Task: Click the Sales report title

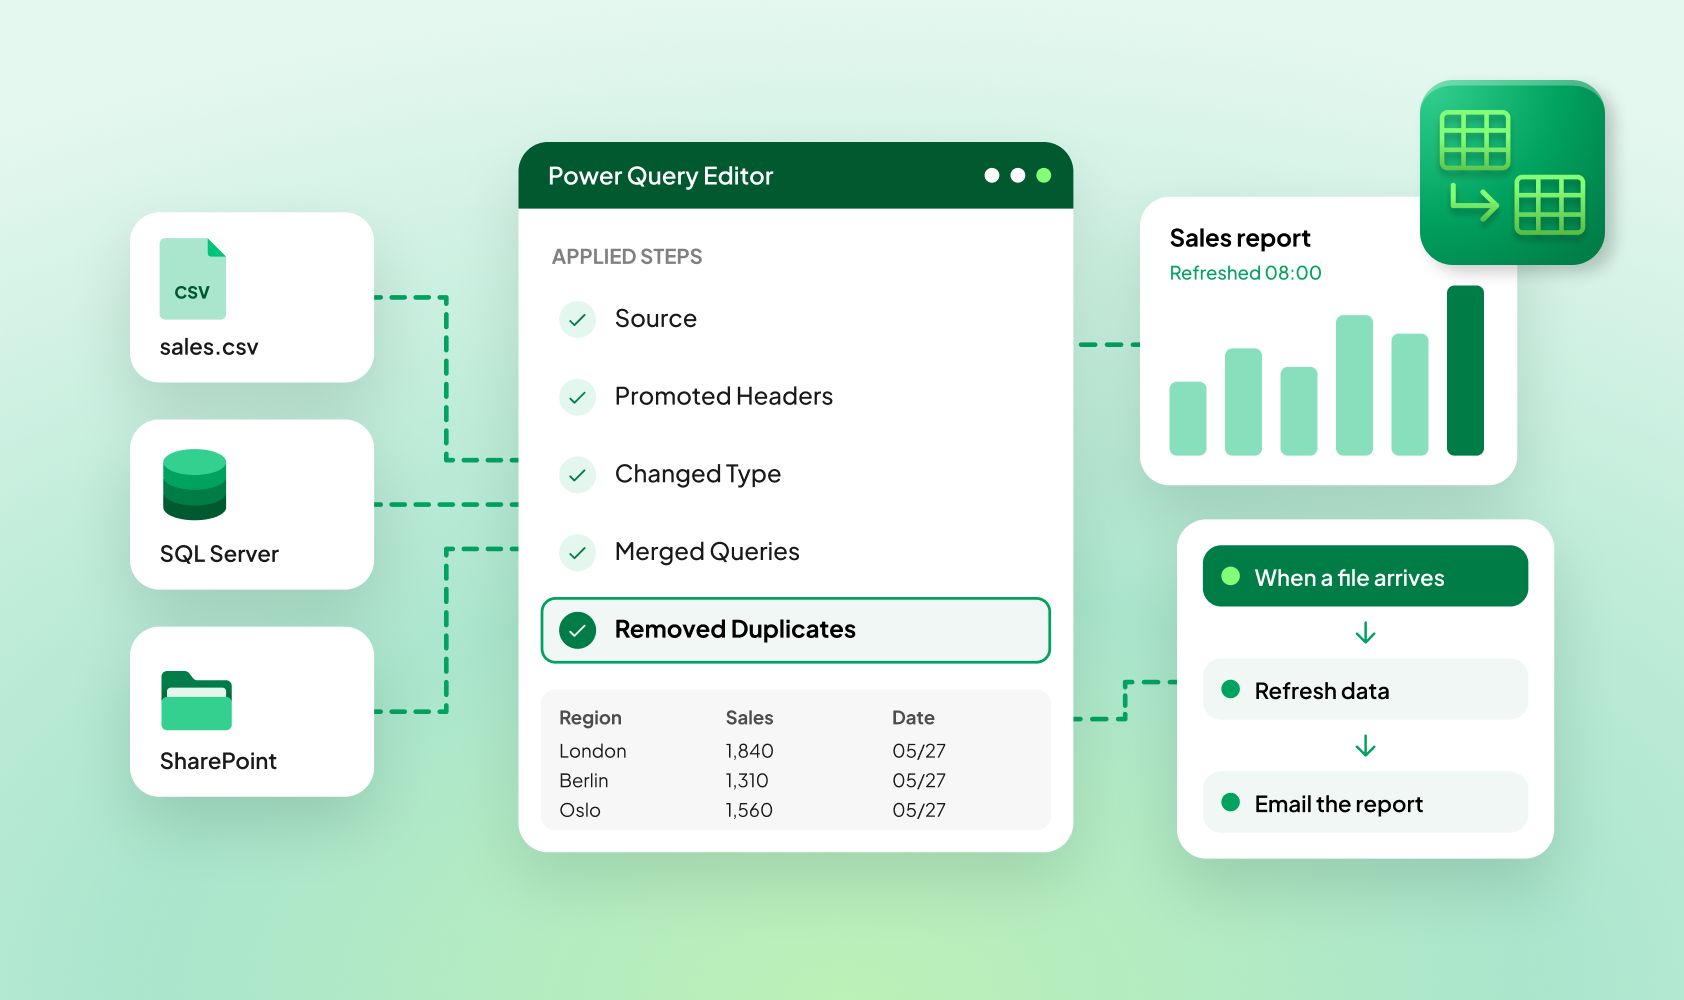Action: [x=1240, y=239]
